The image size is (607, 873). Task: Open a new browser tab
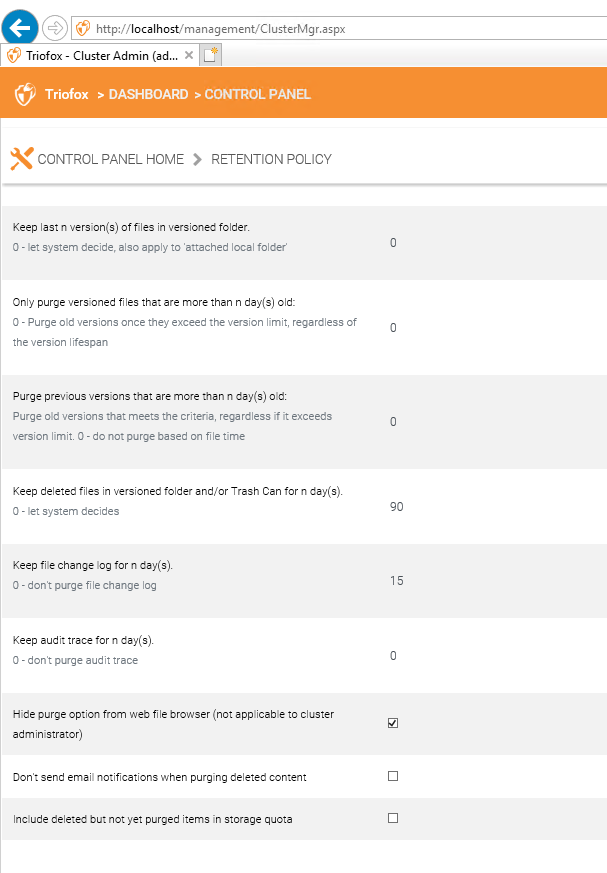(211, 55)
